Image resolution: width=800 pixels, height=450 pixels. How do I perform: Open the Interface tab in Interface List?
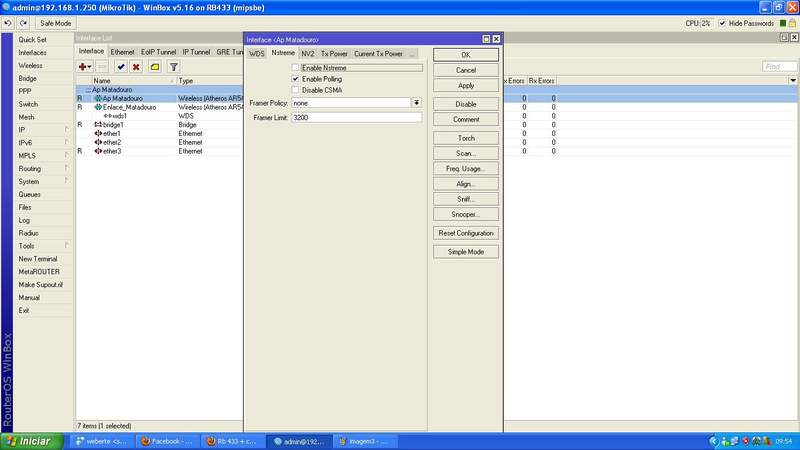tap(91, 52)
